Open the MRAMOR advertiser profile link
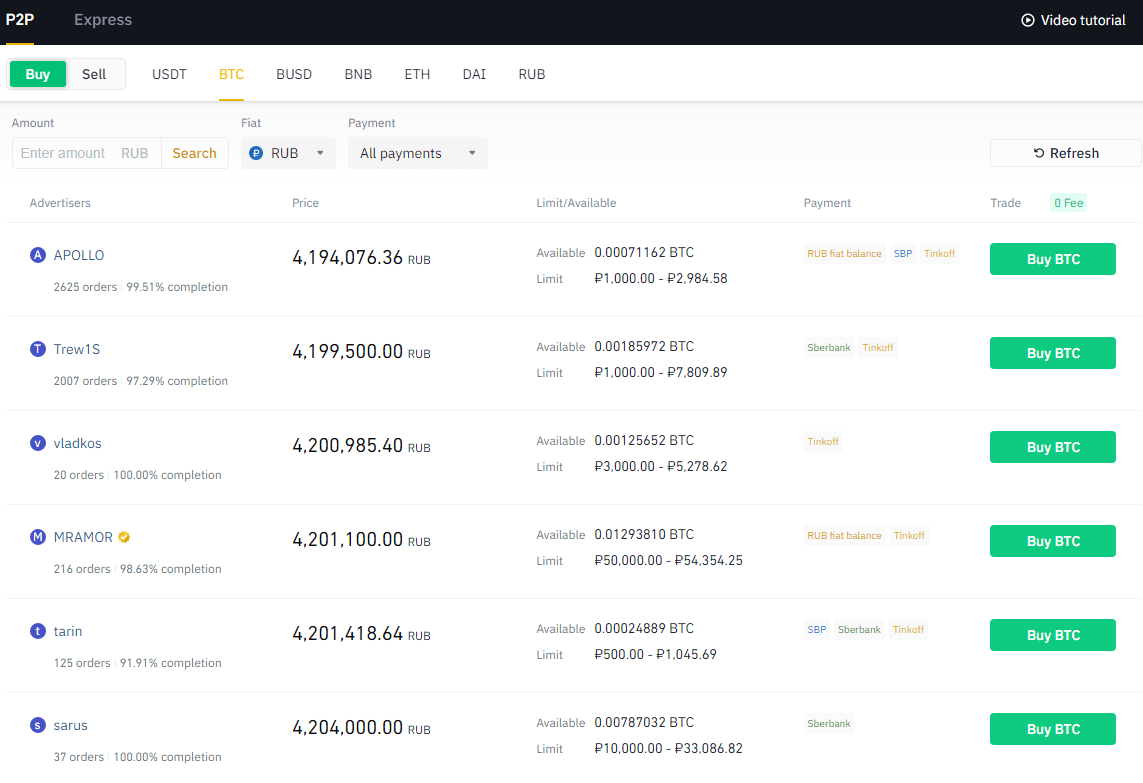Viewport: 1143px width, 783px height. (x=83, y=537)
